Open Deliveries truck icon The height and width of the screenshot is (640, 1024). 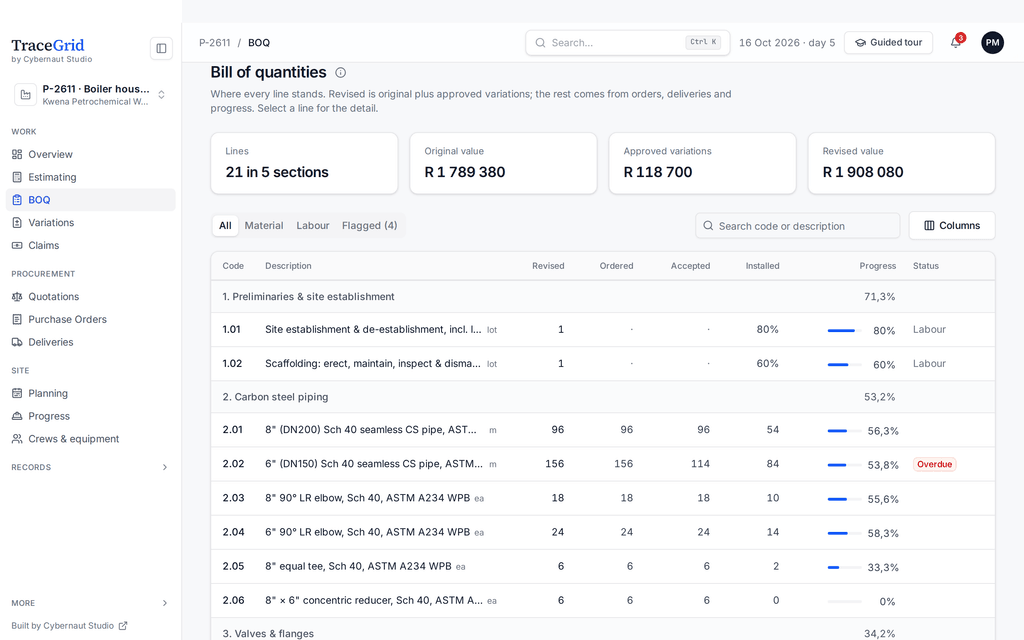click(x=17, y=342)
